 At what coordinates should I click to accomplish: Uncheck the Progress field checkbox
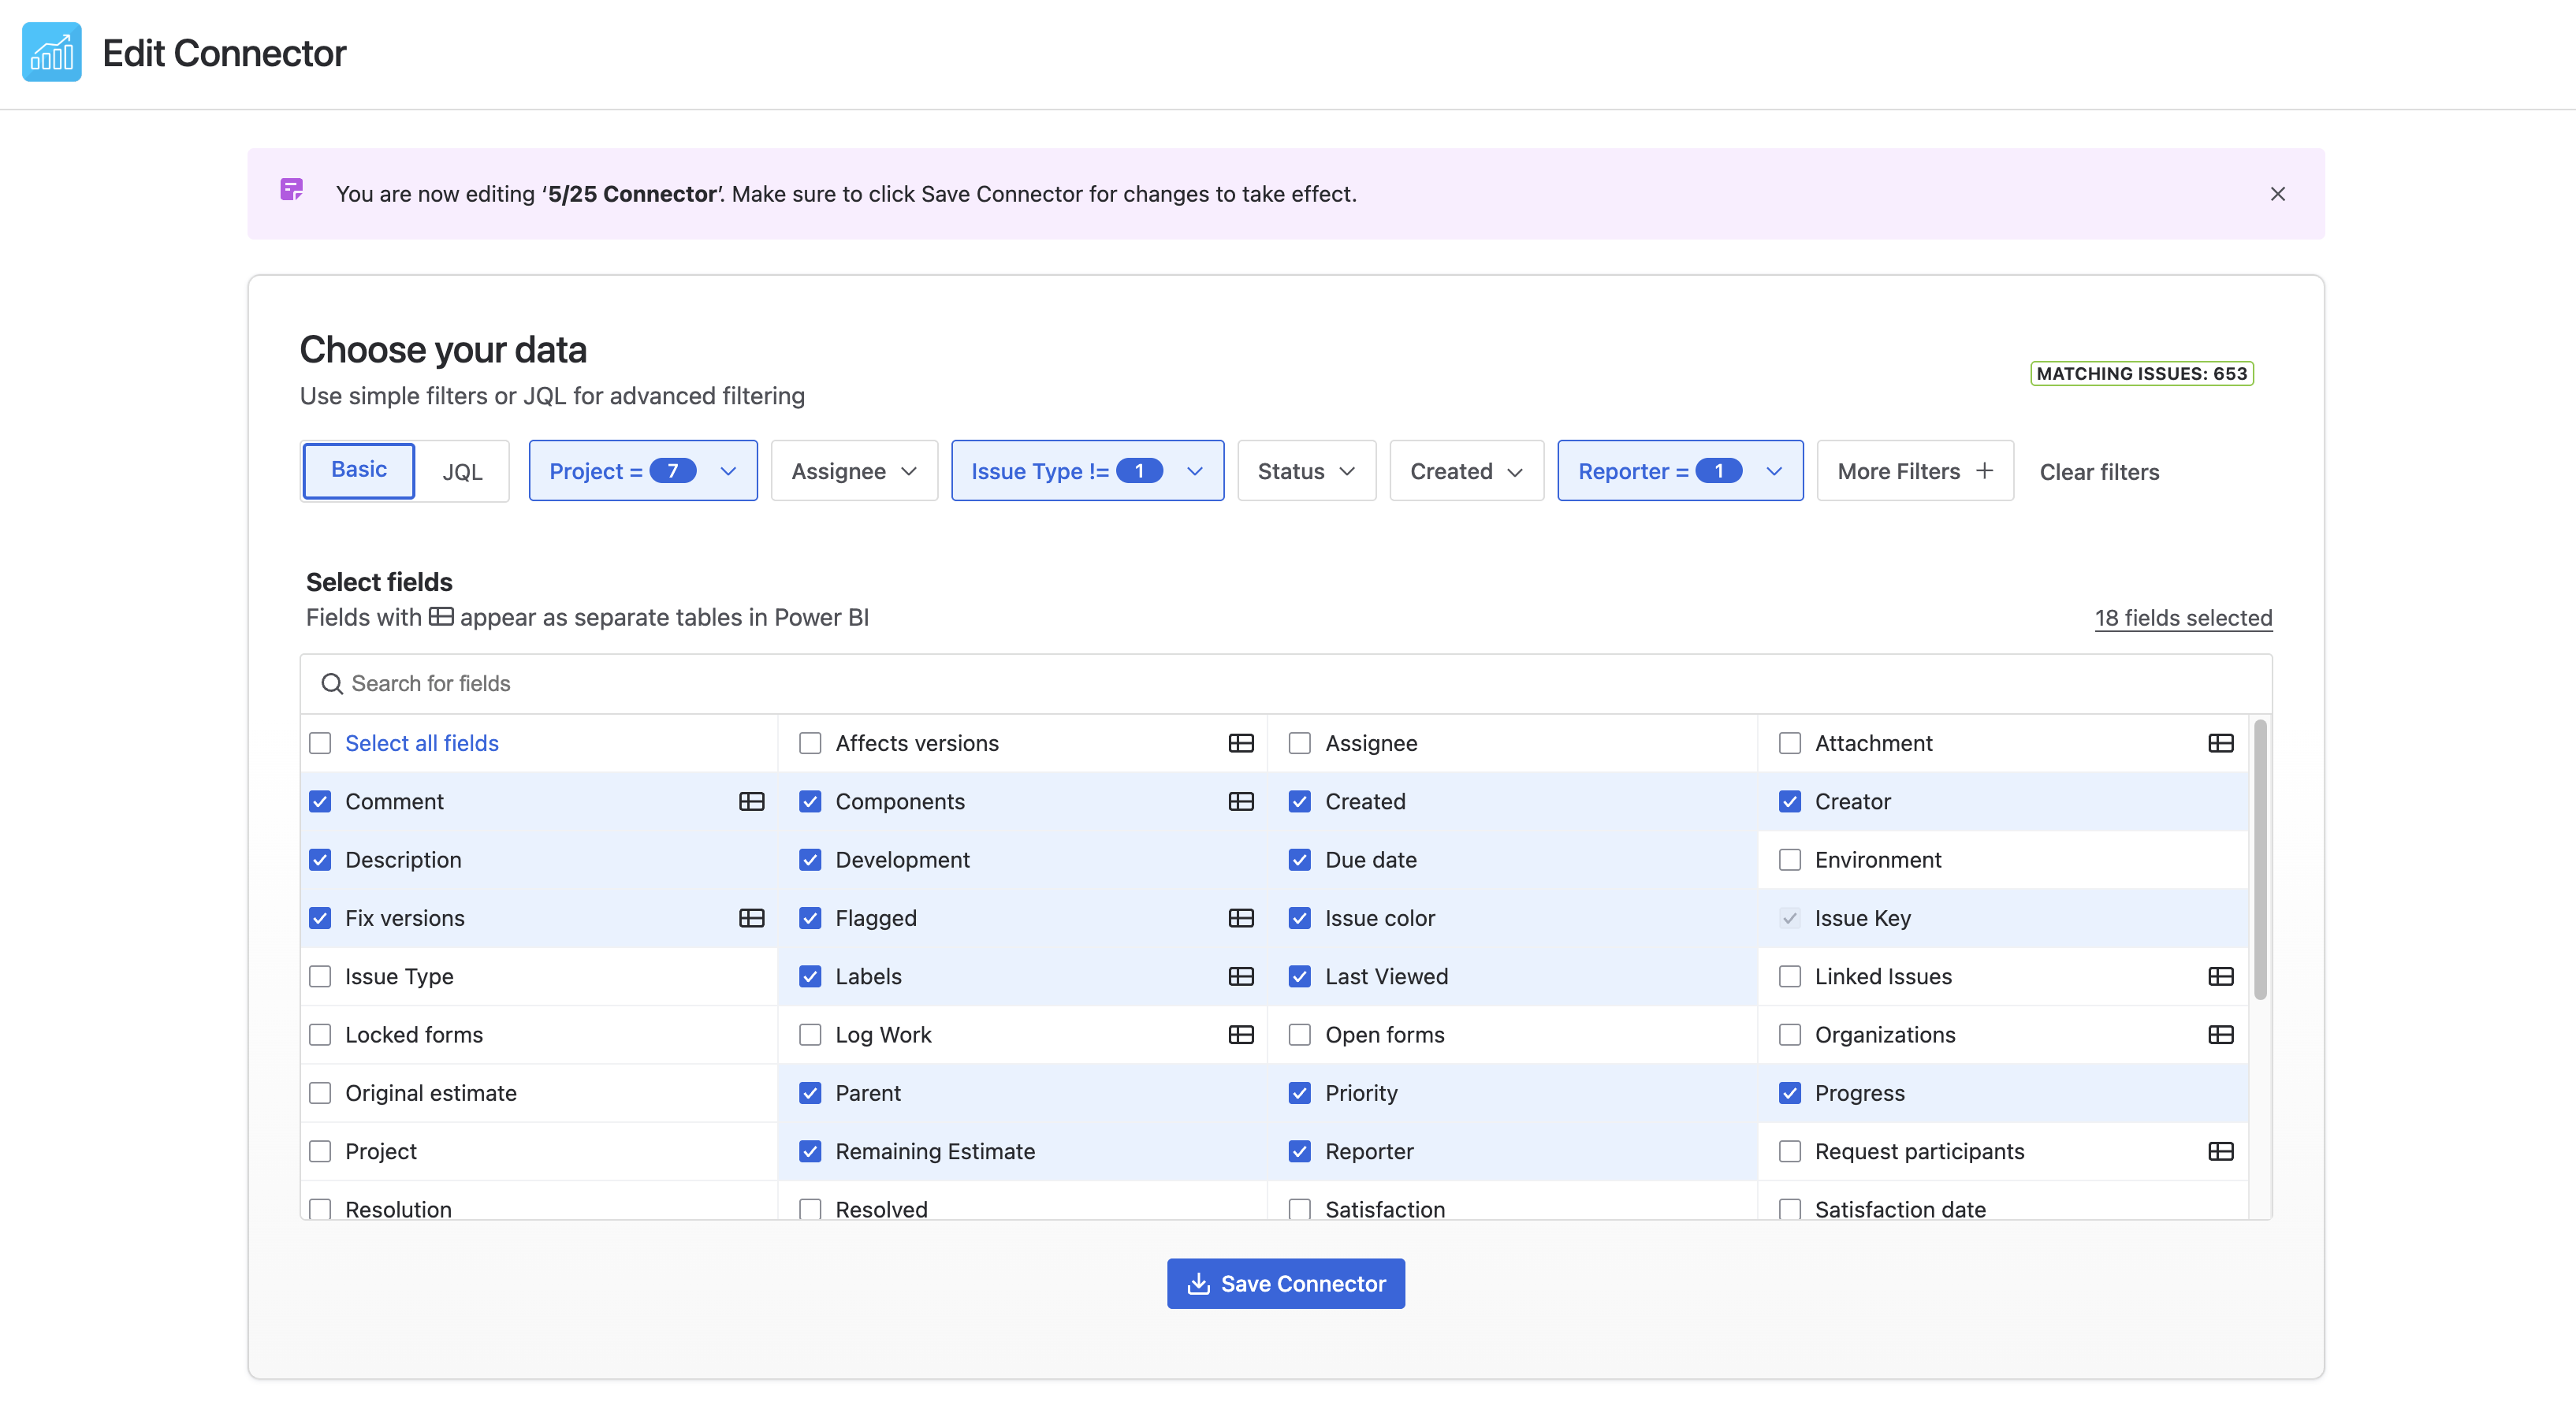pos(1789,1093)
